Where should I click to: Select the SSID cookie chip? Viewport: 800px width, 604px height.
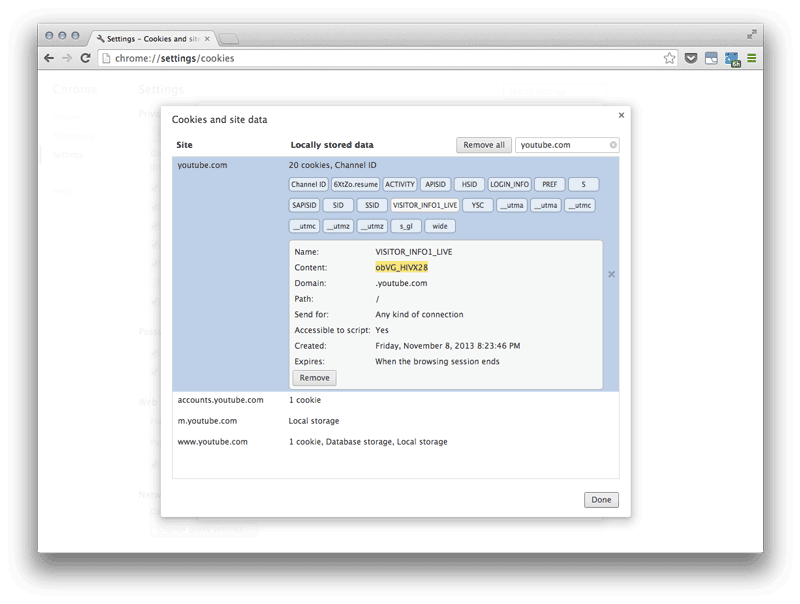pos(372,205)
